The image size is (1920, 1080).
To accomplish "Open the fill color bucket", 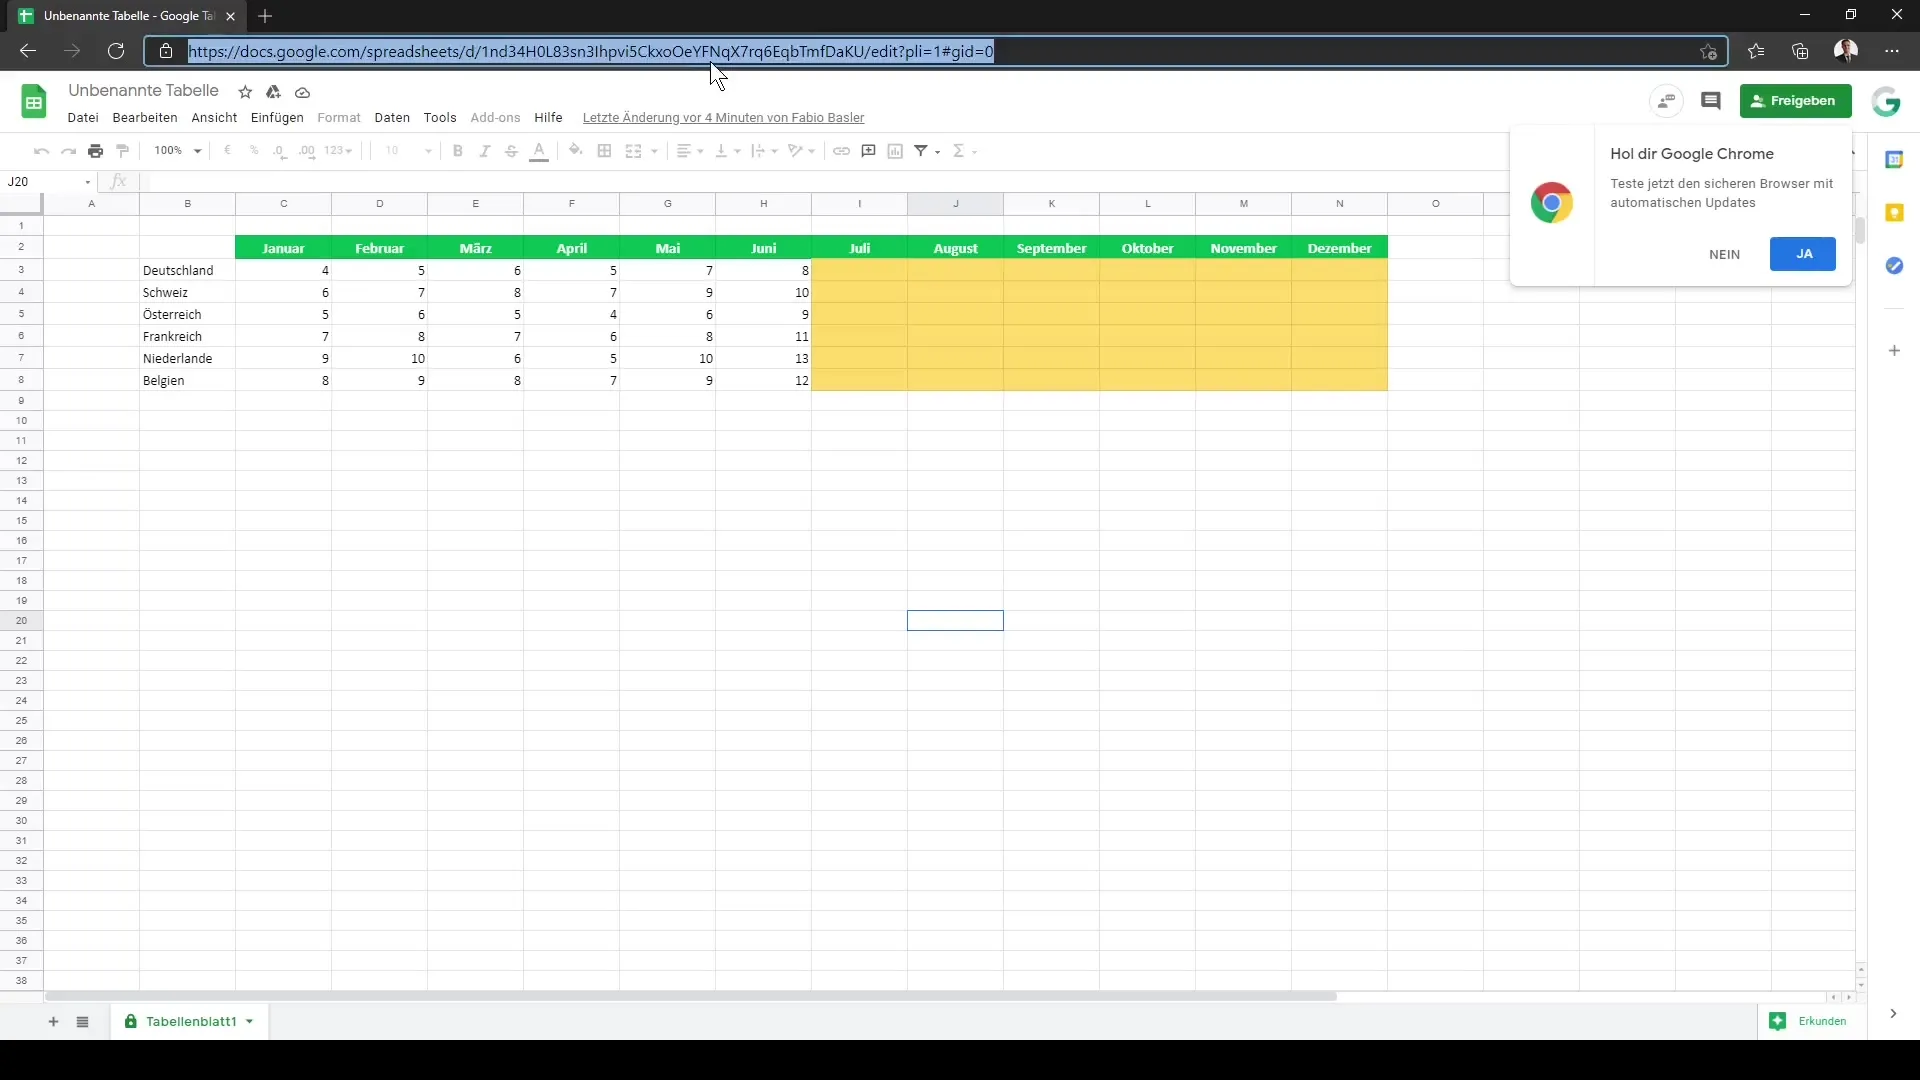I will click(x=575, y=151).
